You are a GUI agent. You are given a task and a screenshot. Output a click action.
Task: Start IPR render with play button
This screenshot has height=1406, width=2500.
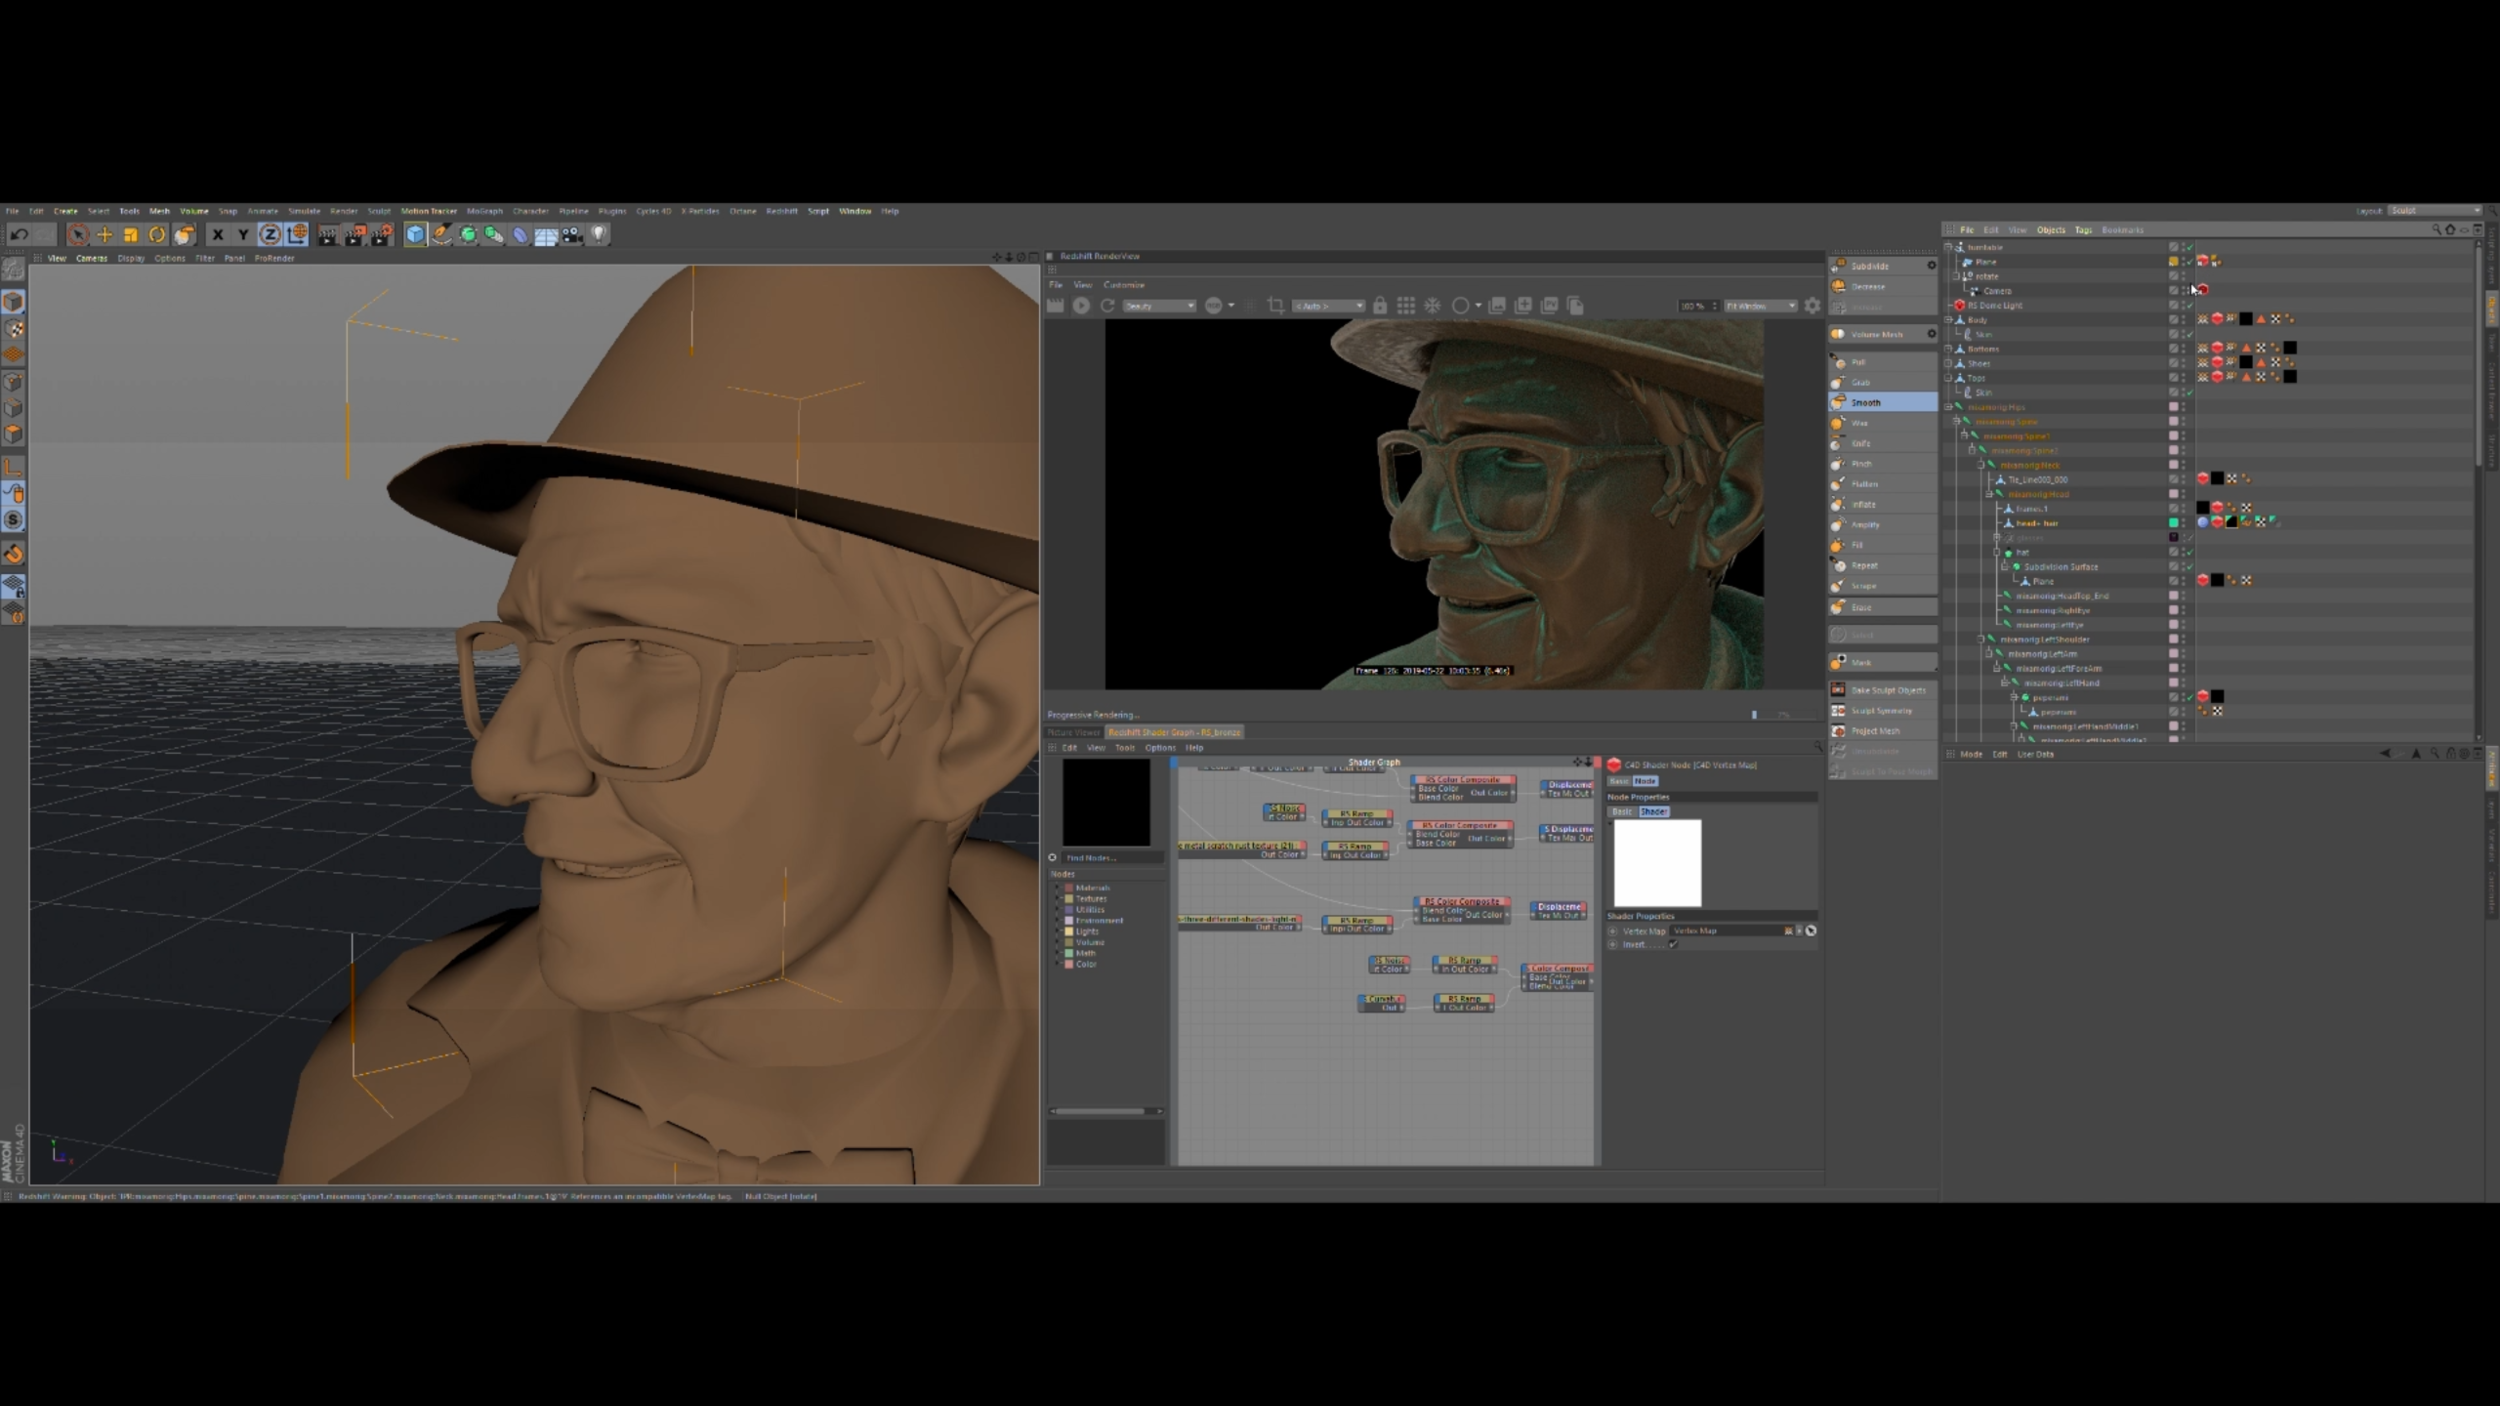(x=1081, y=306)
